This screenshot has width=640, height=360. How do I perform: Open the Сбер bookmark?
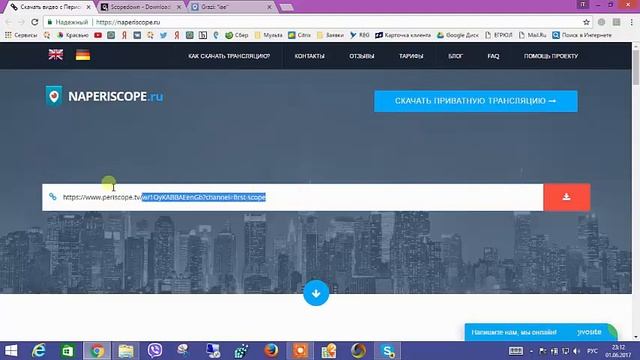pos(237,36)
